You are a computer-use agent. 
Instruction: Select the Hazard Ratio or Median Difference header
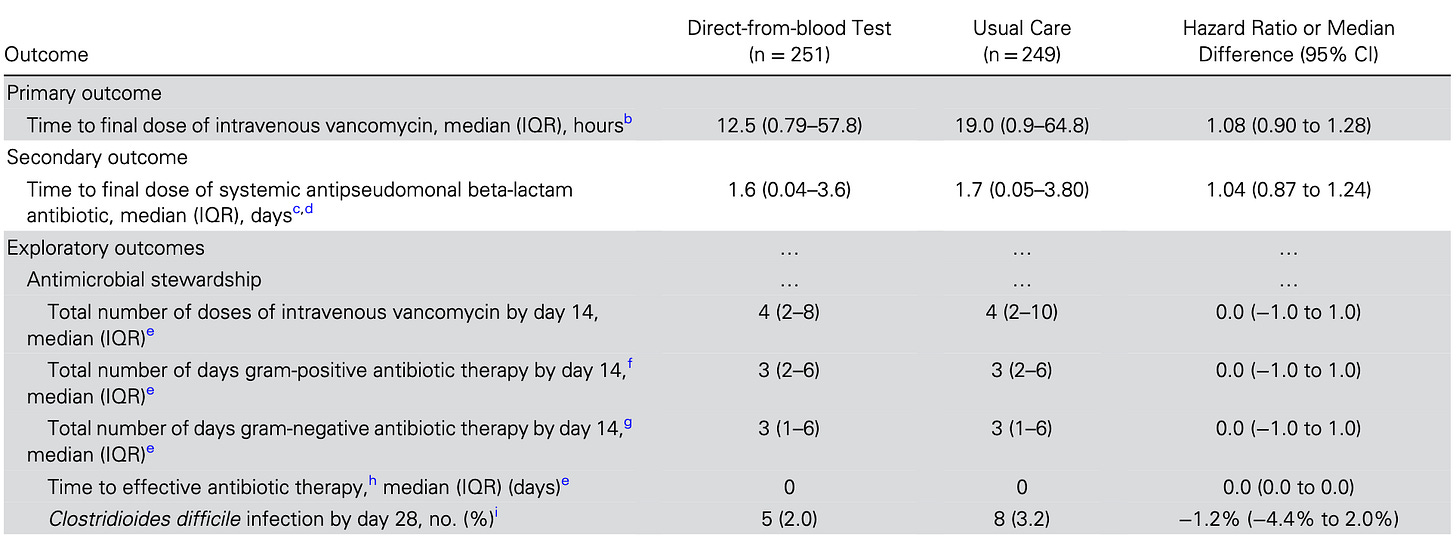(x=1288, y=41)
